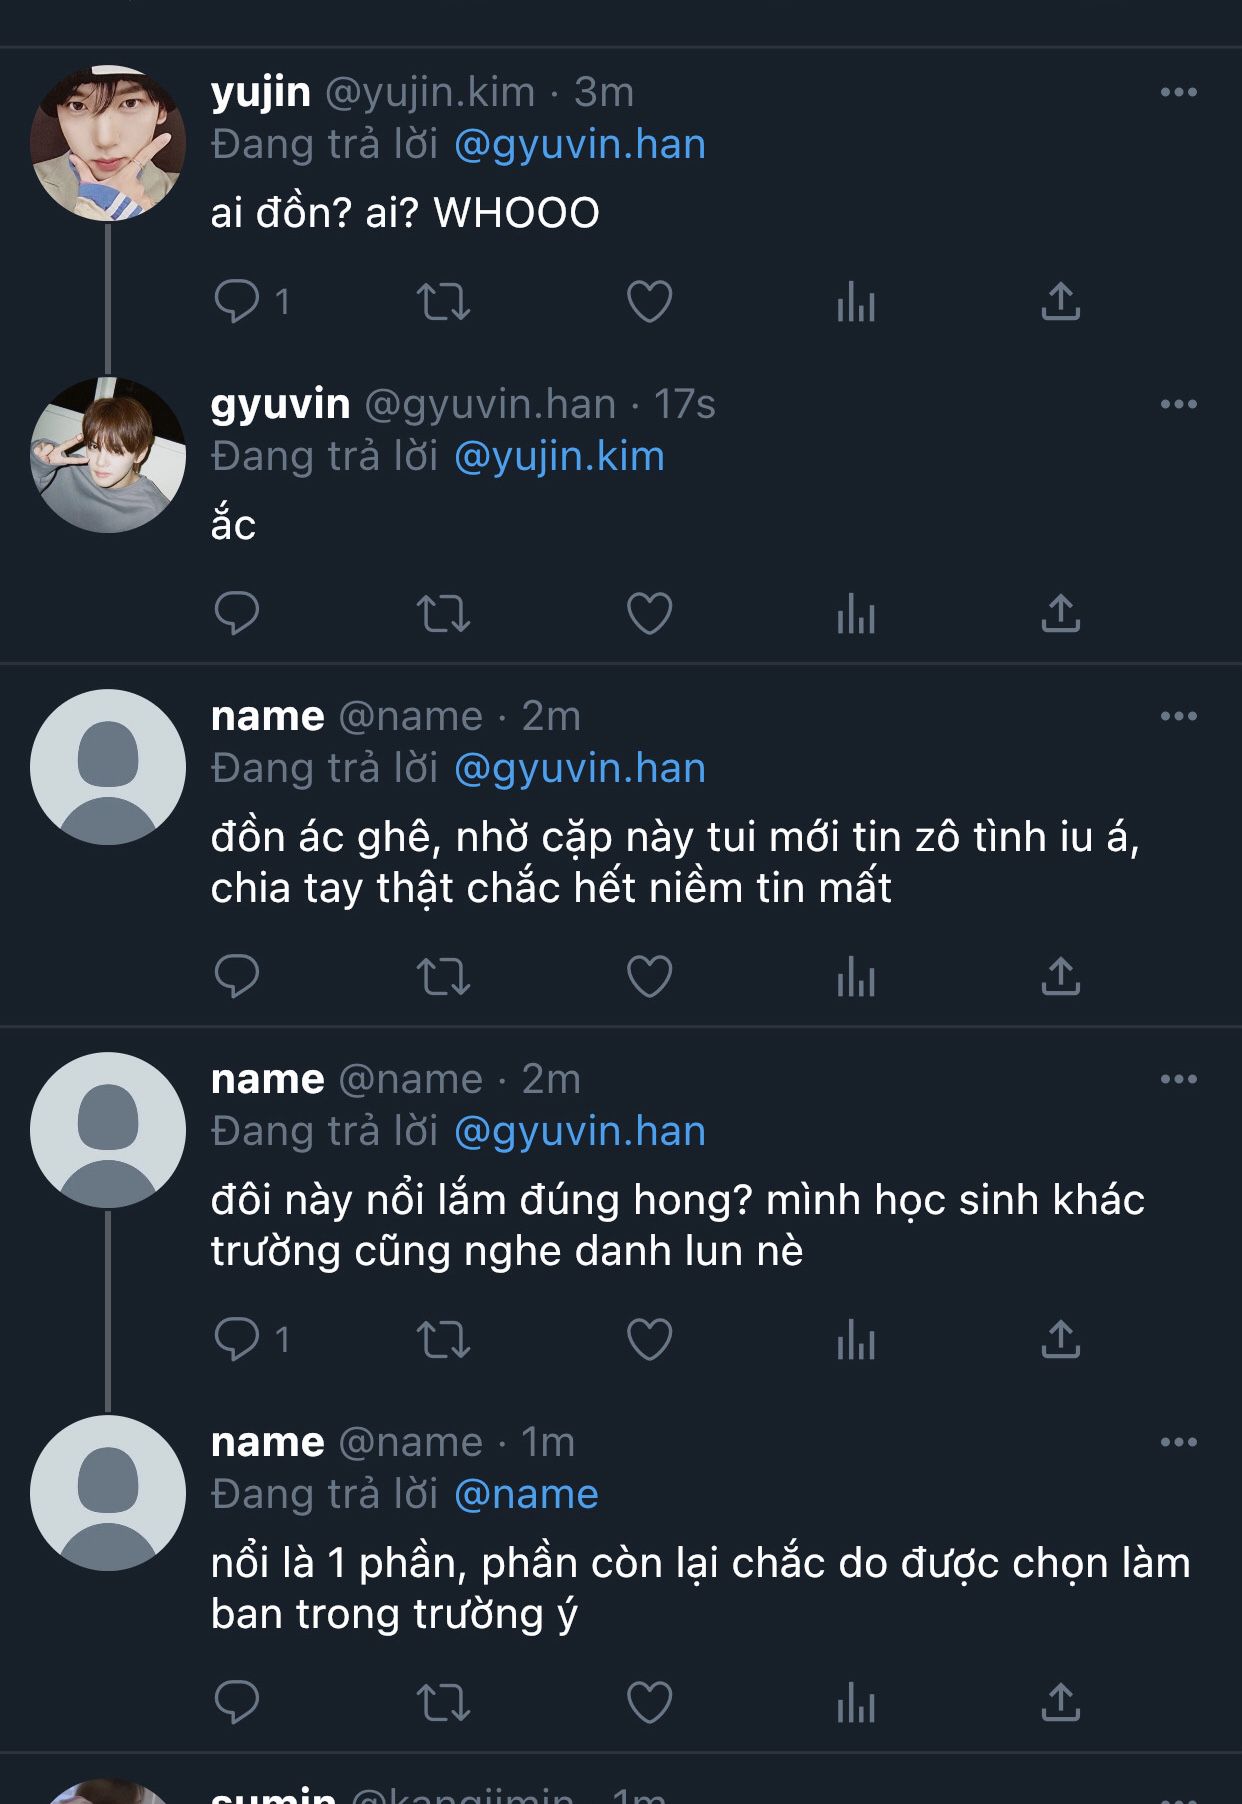Open more options on gyuvin's 'ắc' reply
The width and height of the screenshot is (1242, 1804).
coord(1179,404)
